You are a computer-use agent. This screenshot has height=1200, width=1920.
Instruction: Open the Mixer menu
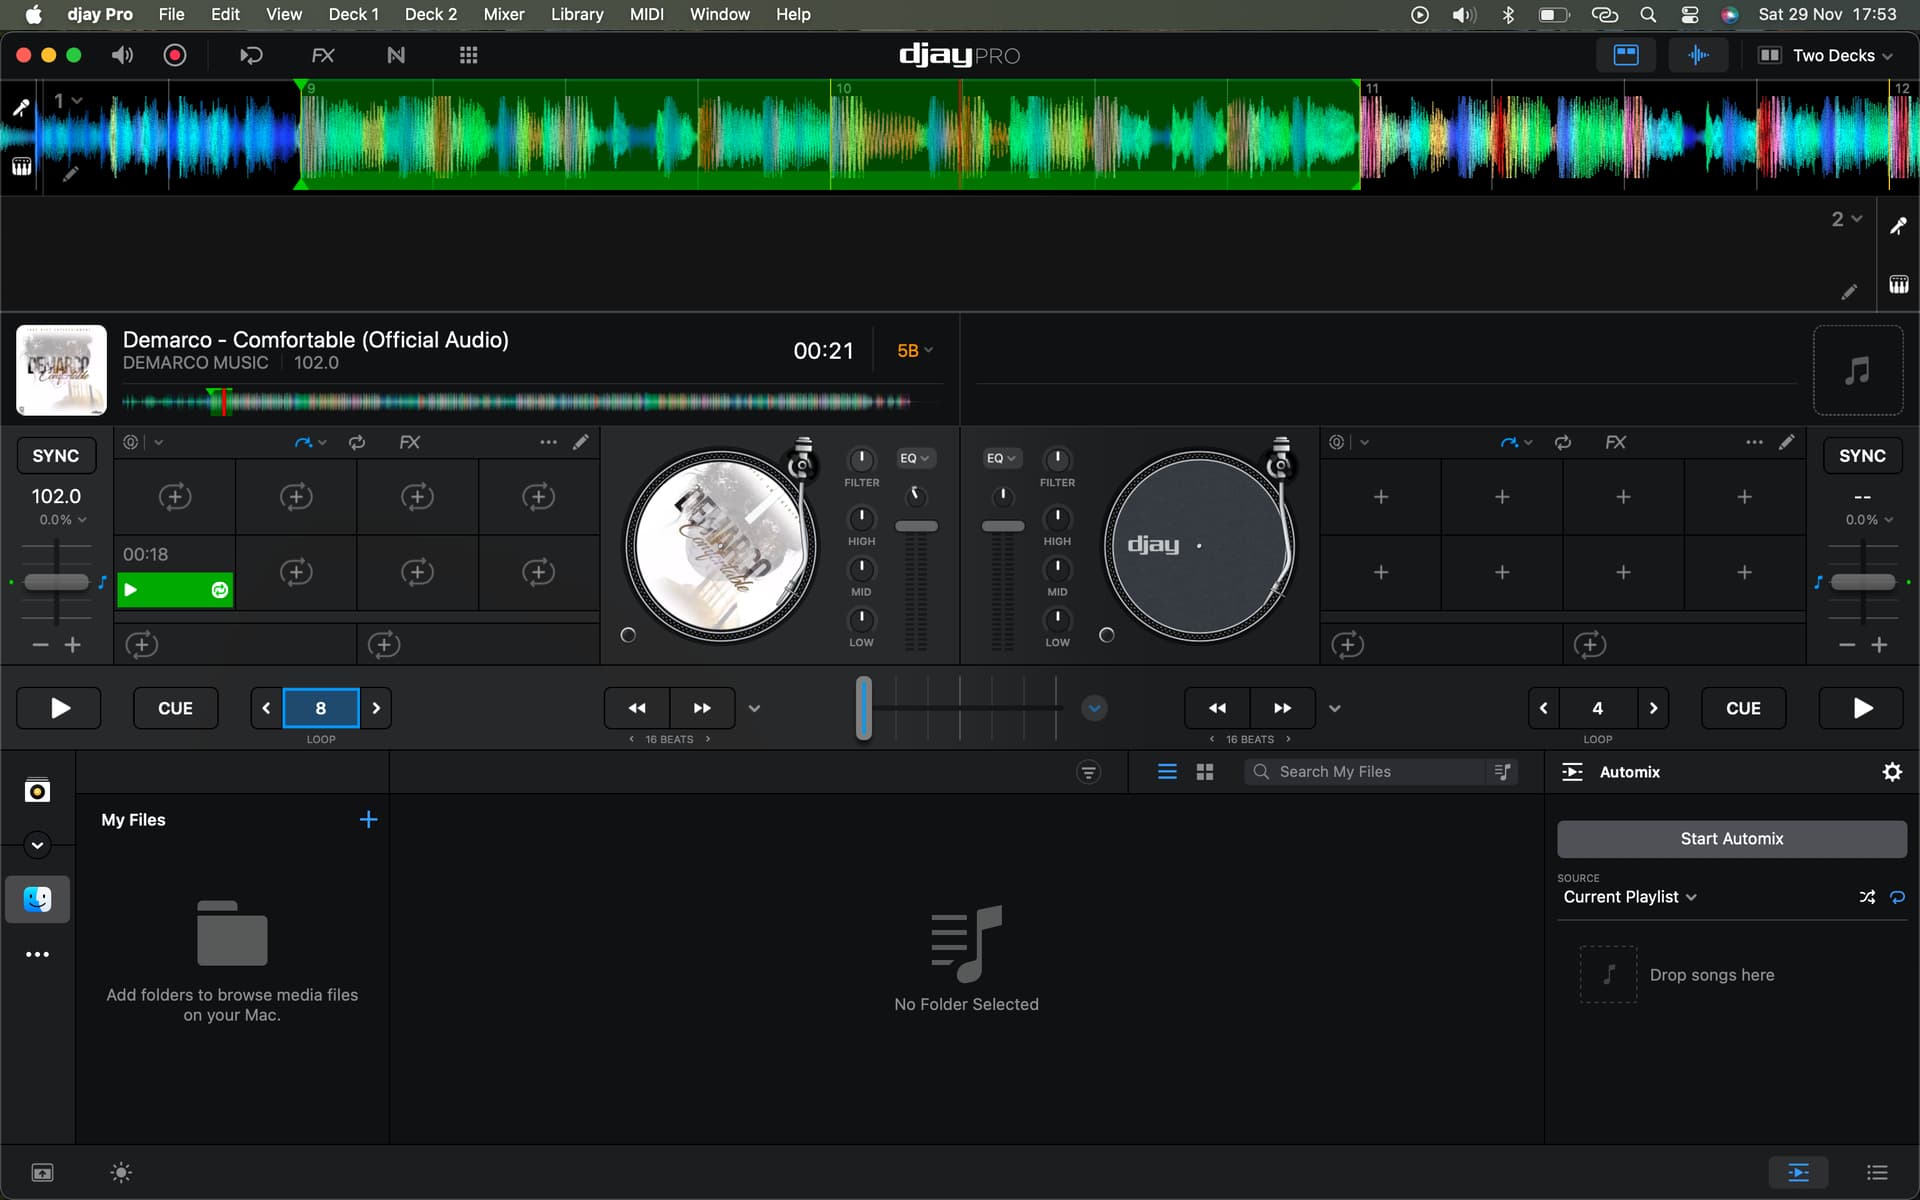[x=503, y=14]
